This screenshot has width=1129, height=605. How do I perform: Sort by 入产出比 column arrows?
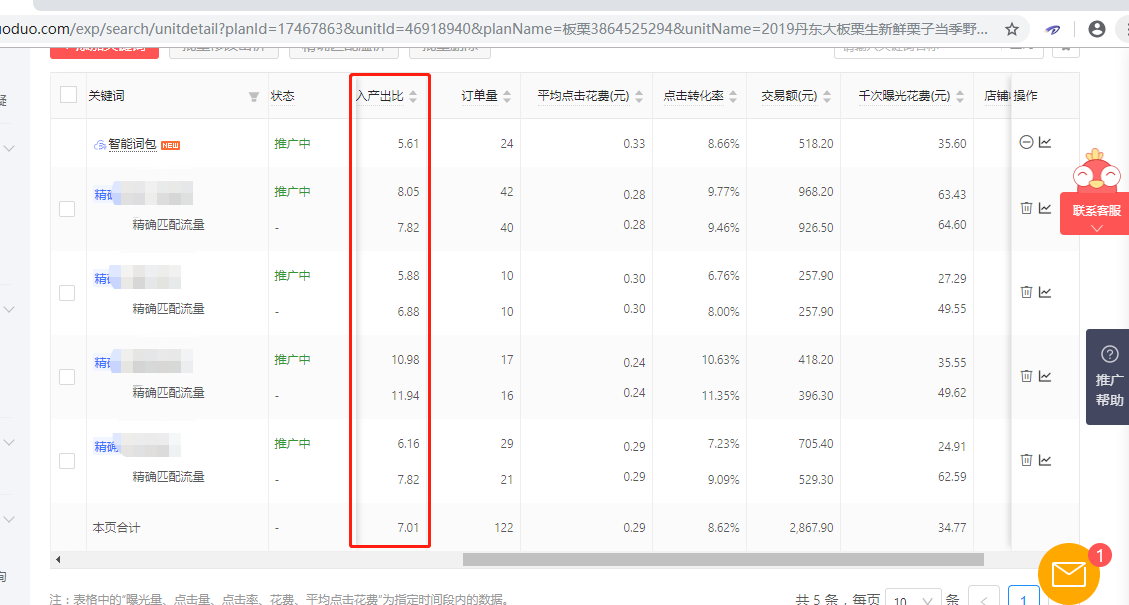(x=413, y=97)
